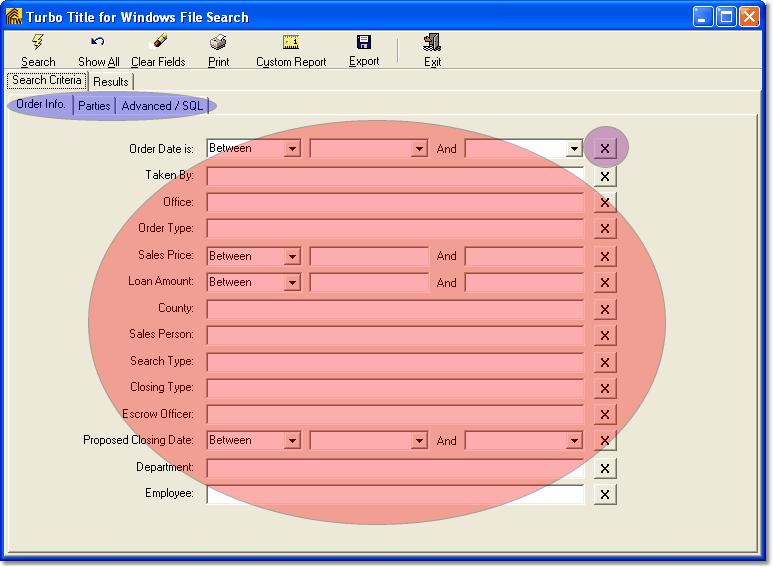Click the Show All toolbar icon
The width and height of the screenshot is (773, 568).
[x=98, y=42]
